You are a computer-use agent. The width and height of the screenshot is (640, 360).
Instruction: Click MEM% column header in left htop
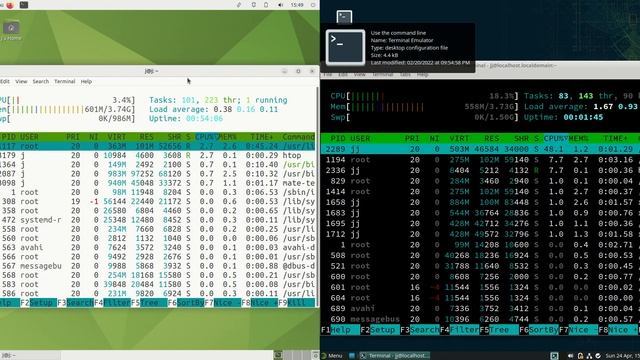click(x=227, y=137)
